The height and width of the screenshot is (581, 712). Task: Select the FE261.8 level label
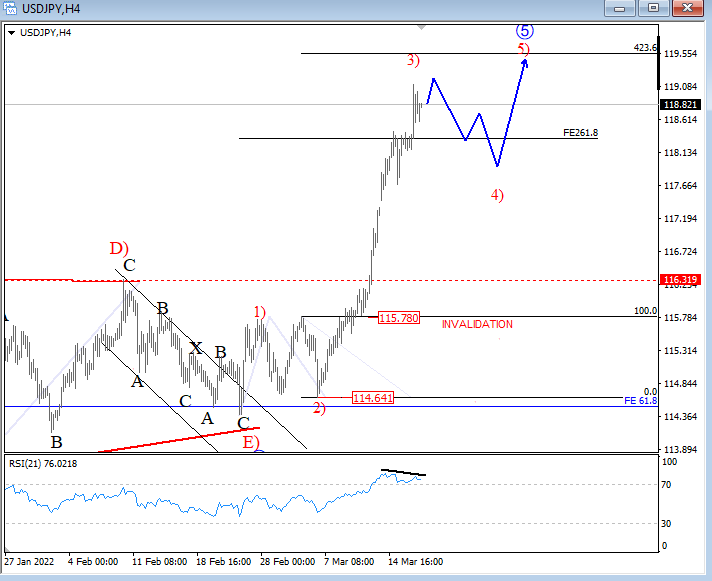pyautogui.click(x=580, y=133)
